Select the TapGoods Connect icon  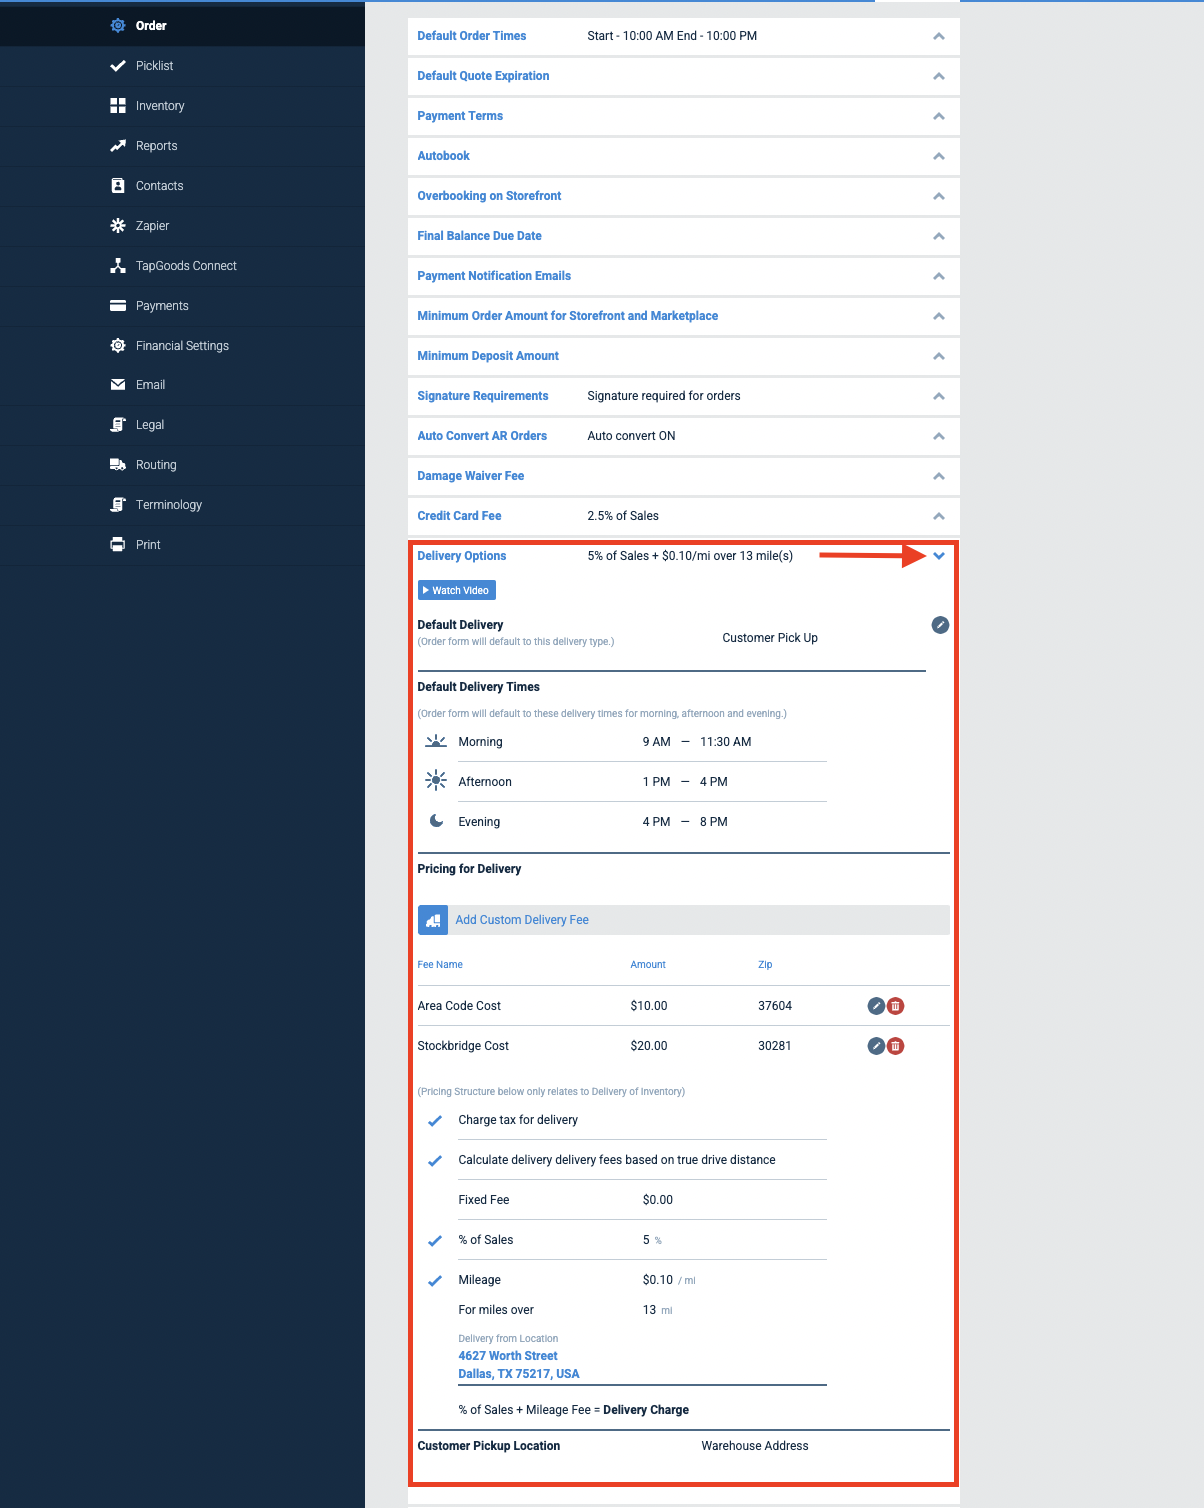tap(117, 265)
